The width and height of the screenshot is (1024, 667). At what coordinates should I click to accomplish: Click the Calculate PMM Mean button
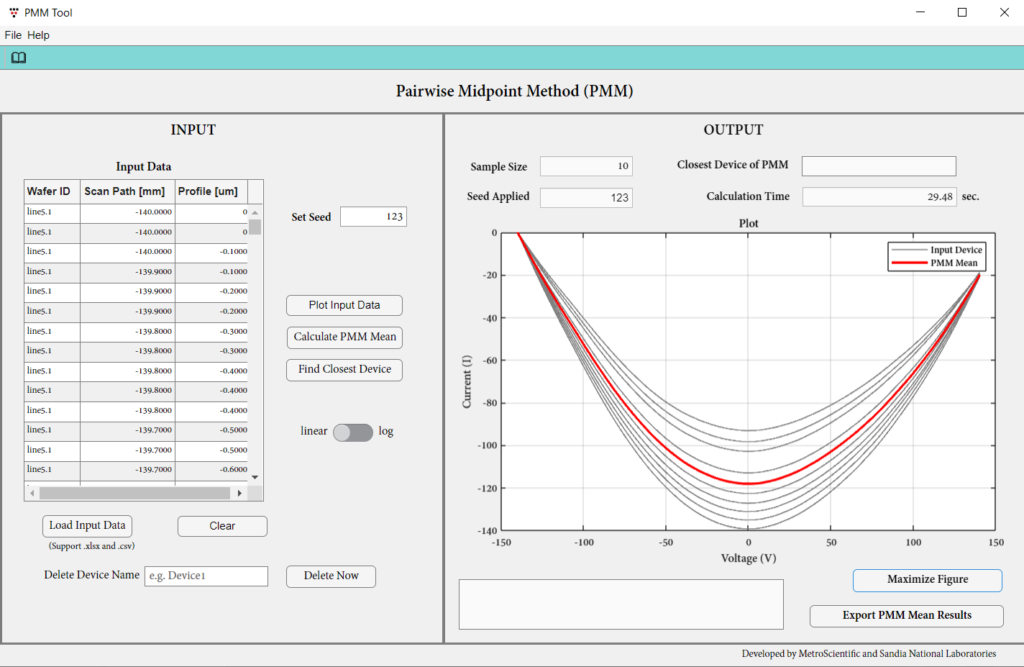click(x=345, y=337)
